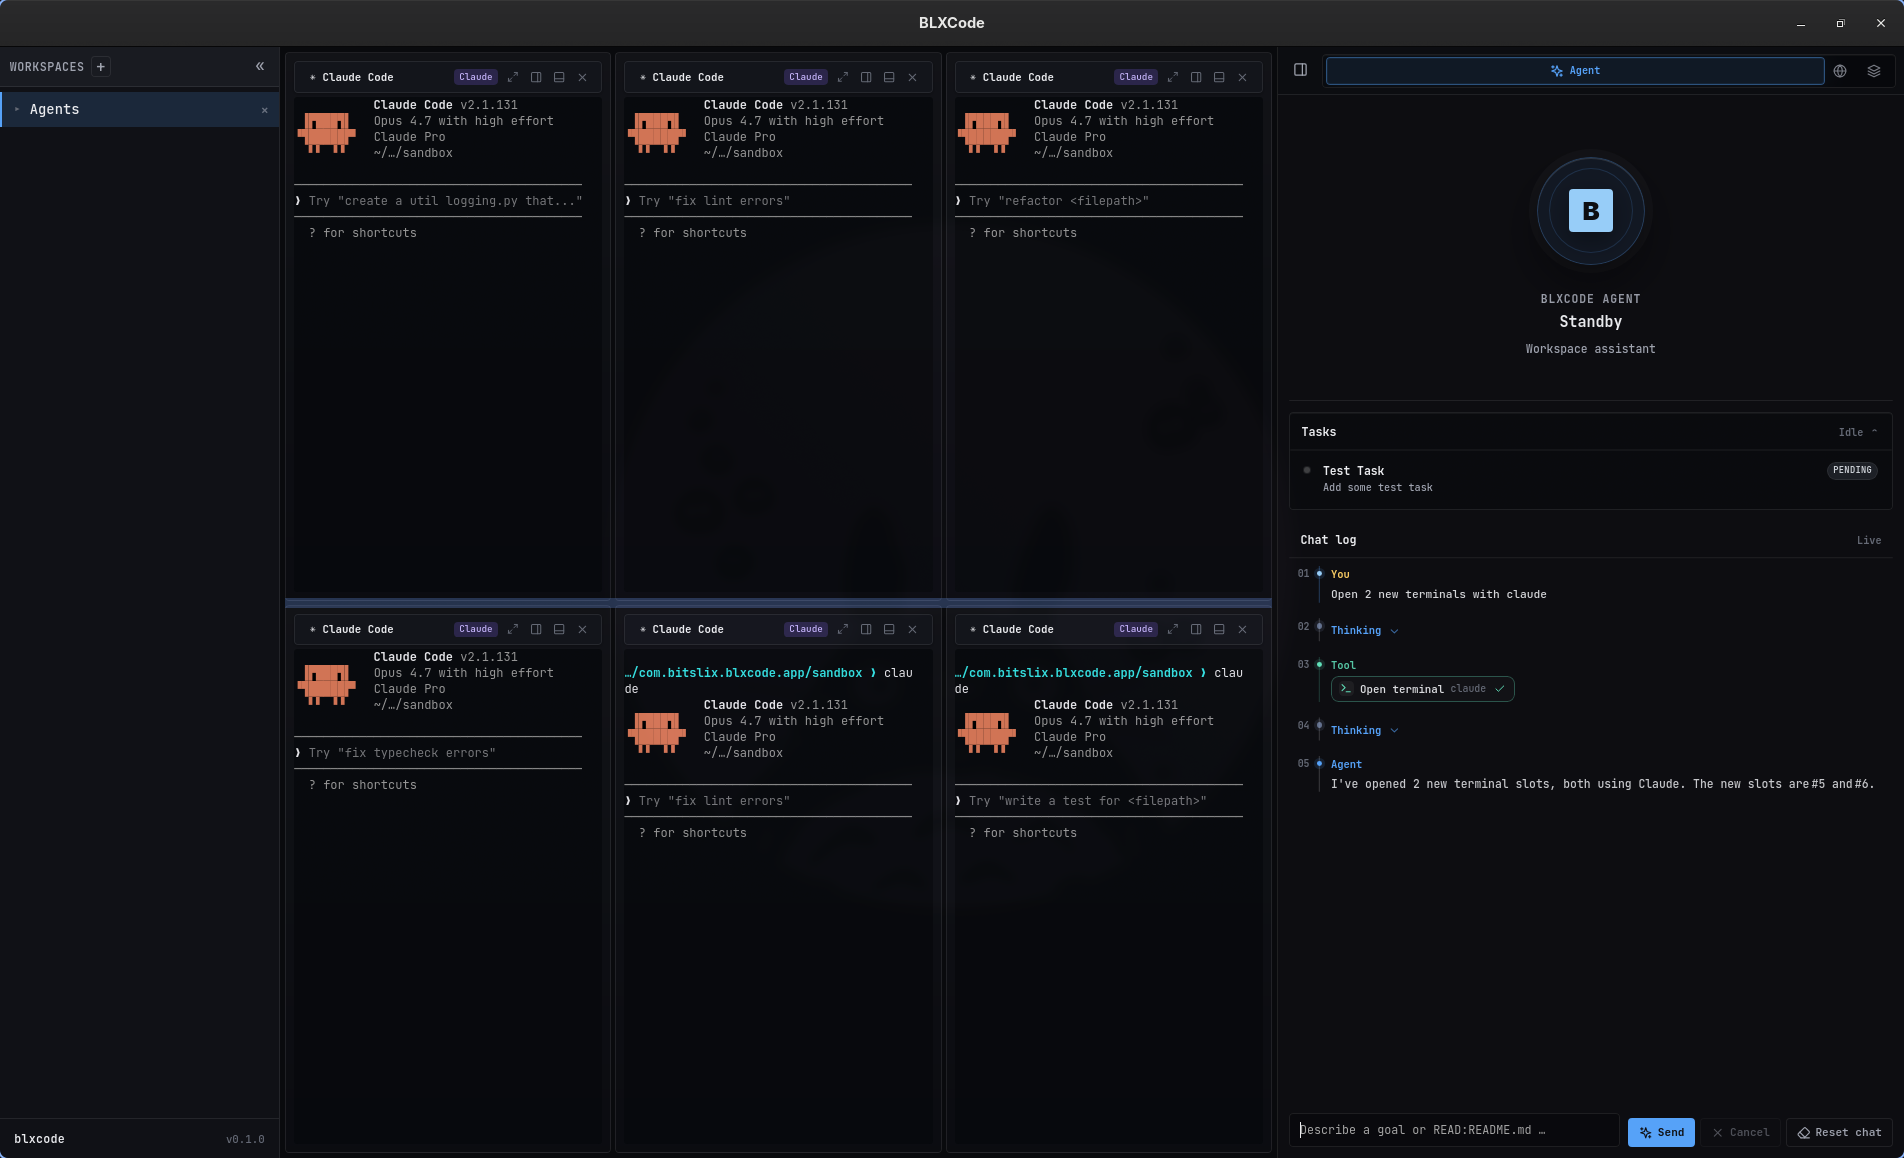Select the Agents workspace
Viewport: 1904px width, 1158px height.
pyautogui.click(x=140, y=109)
